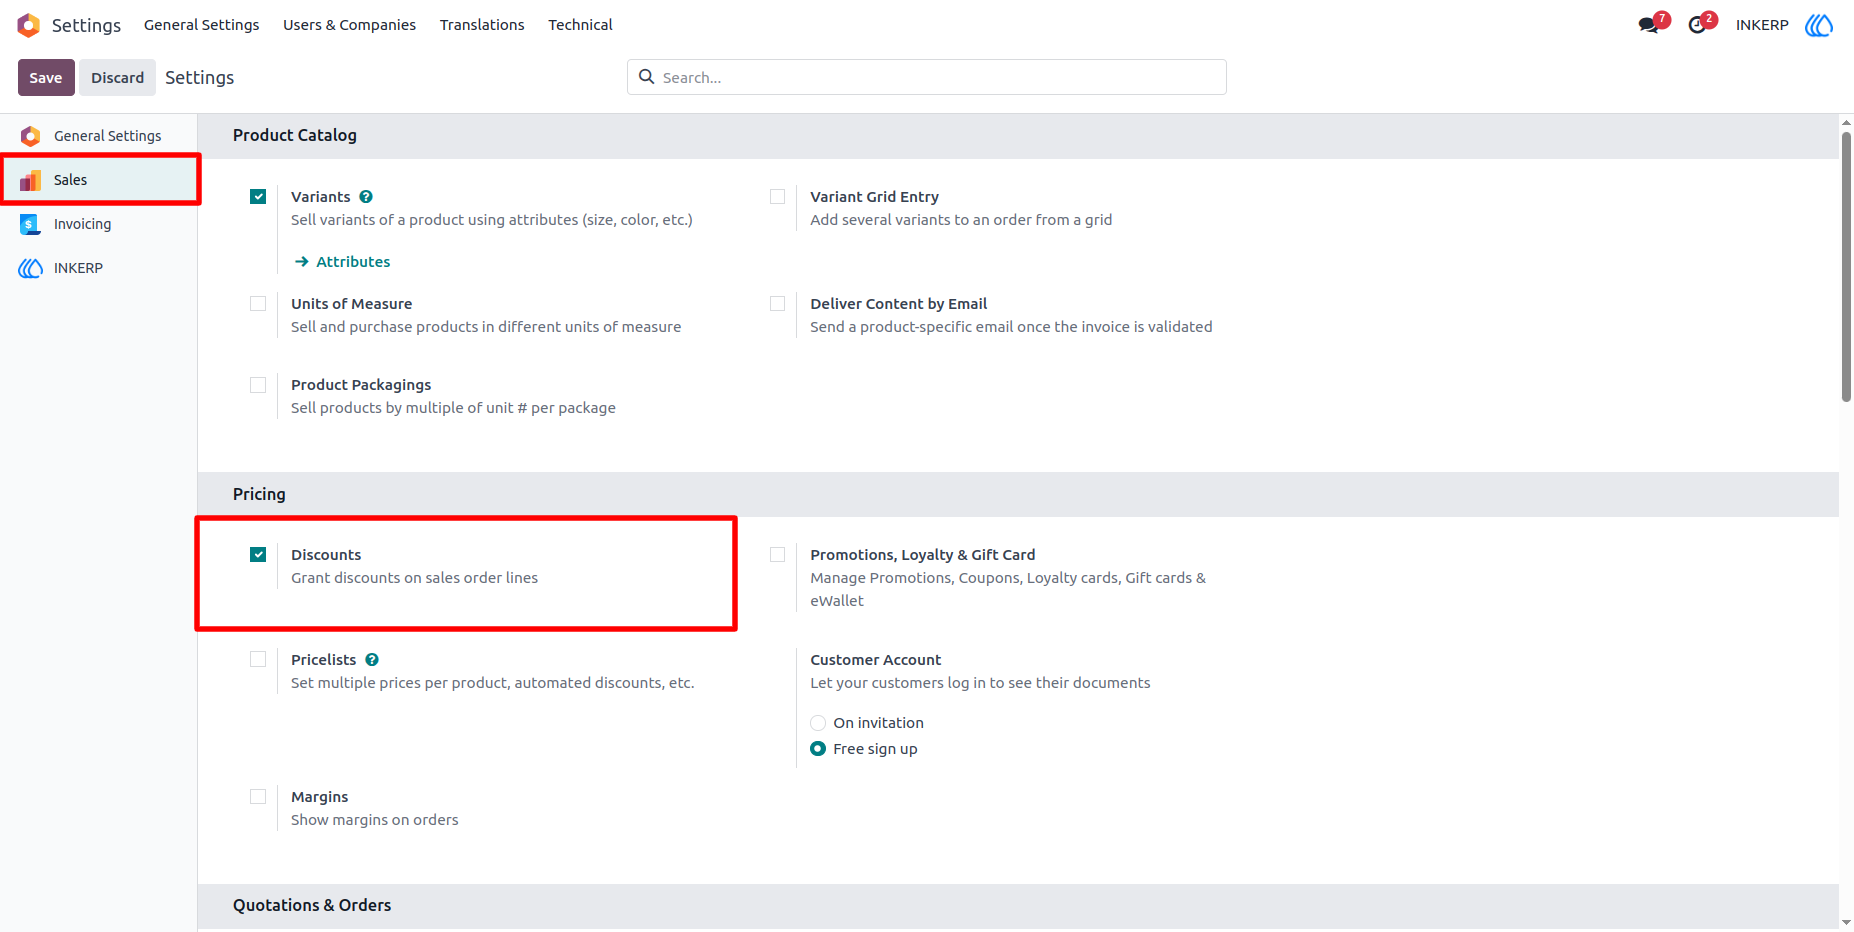Viewport: 1854px width, 932px height.
Task: Open the Translations menu
Action: 482,25
